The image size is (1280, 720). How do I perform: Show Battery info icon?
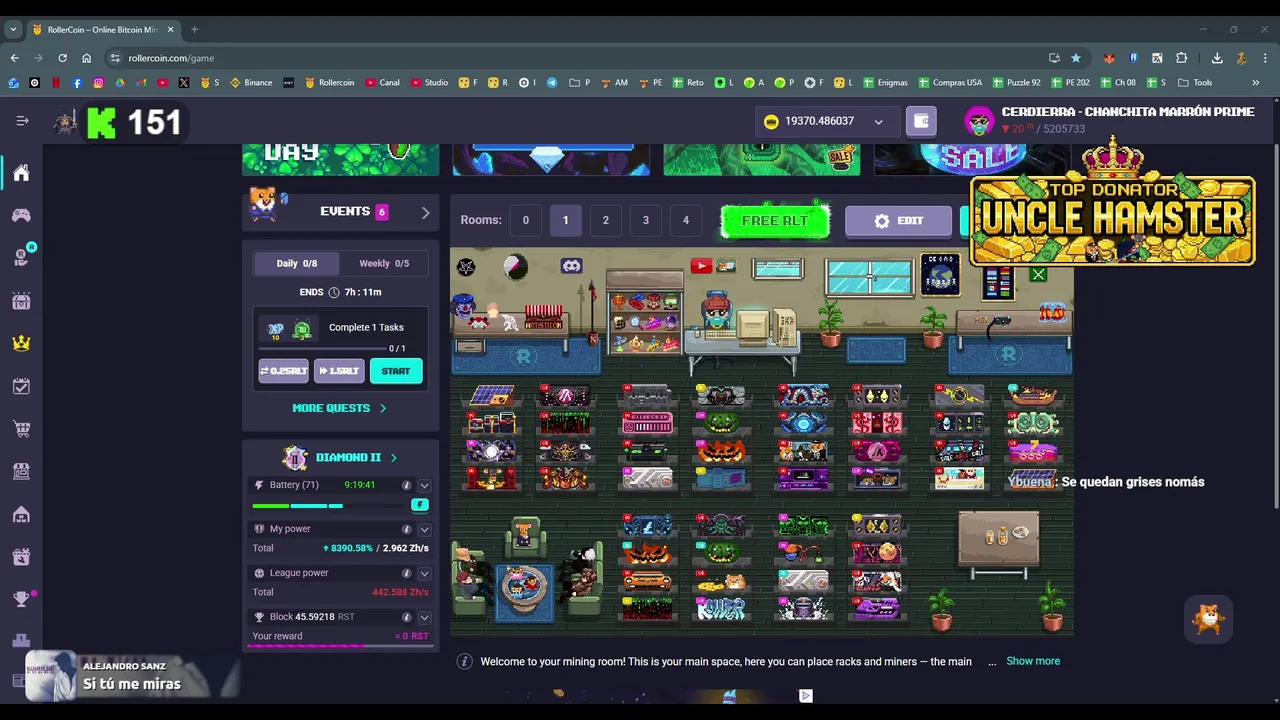(406, 485)
